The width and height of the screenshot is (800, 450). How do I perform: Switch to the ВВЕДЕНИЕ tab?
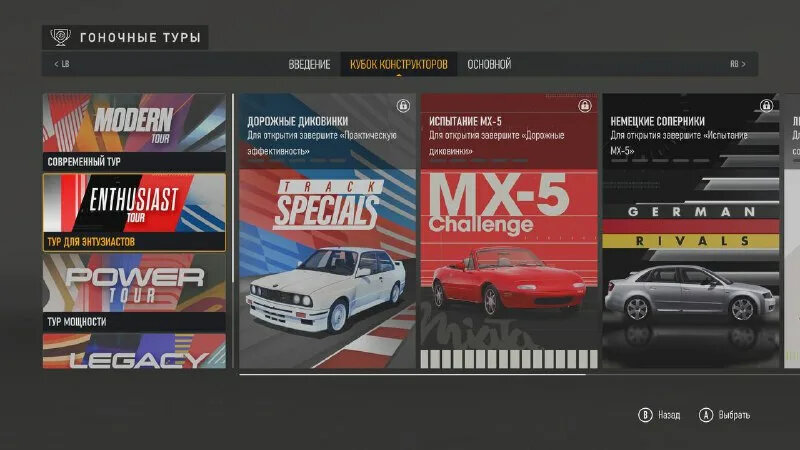pos(309,64)
